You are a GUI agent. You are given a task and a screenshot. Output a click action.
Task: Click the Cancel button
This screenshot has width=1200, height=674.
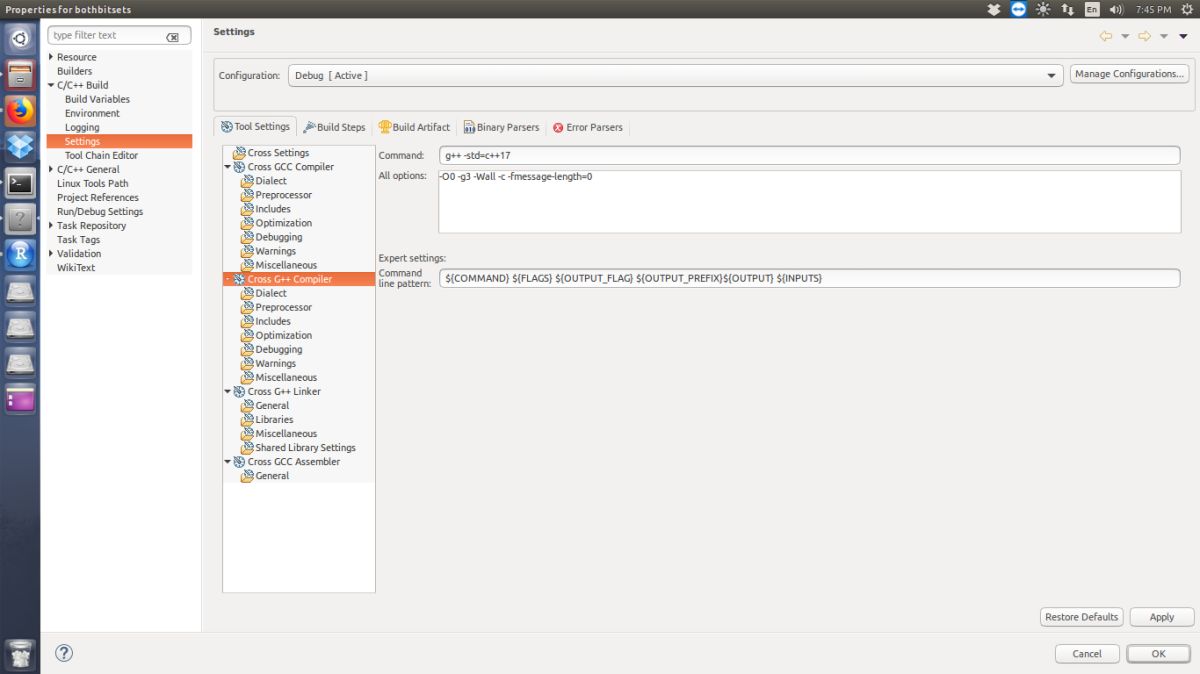[x=1087, y=653]
